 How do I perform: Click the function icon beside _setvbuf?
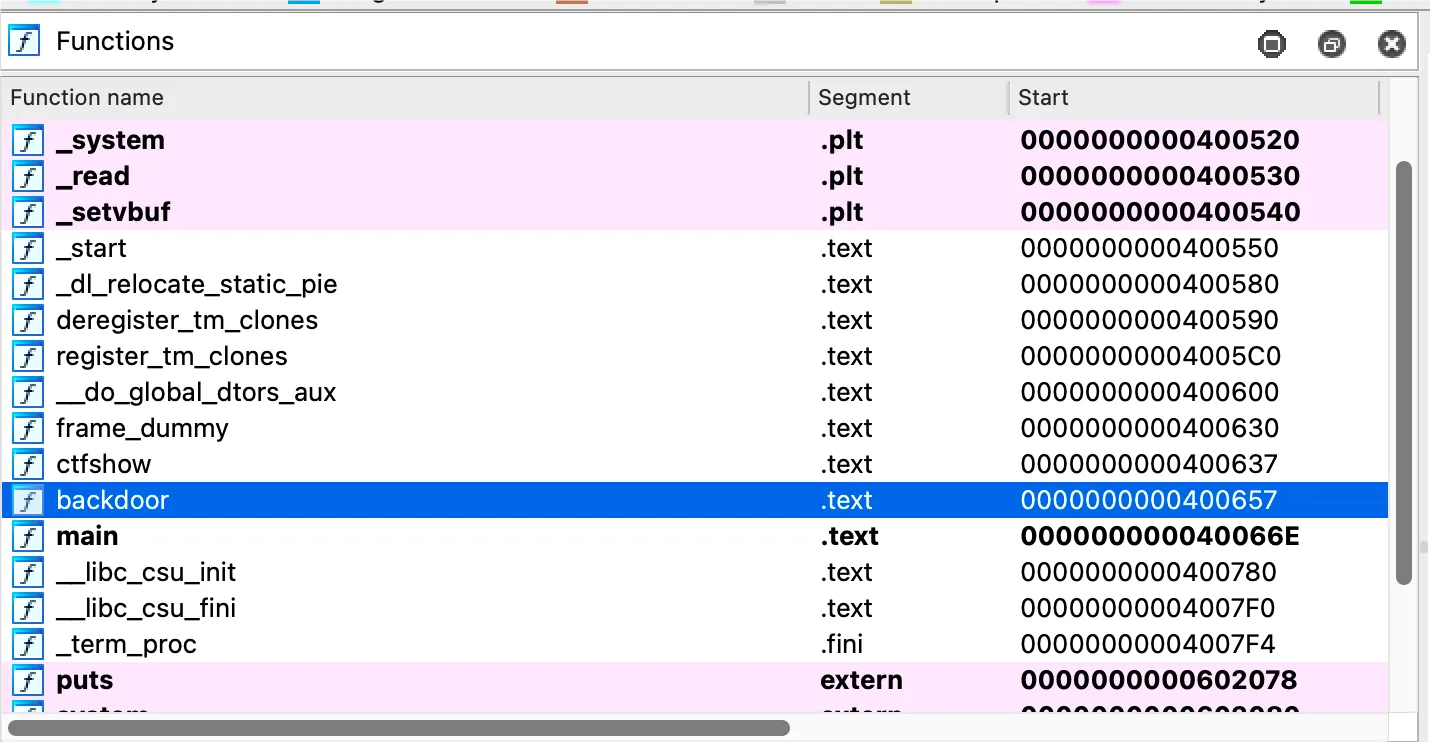(x=28, y=213)
